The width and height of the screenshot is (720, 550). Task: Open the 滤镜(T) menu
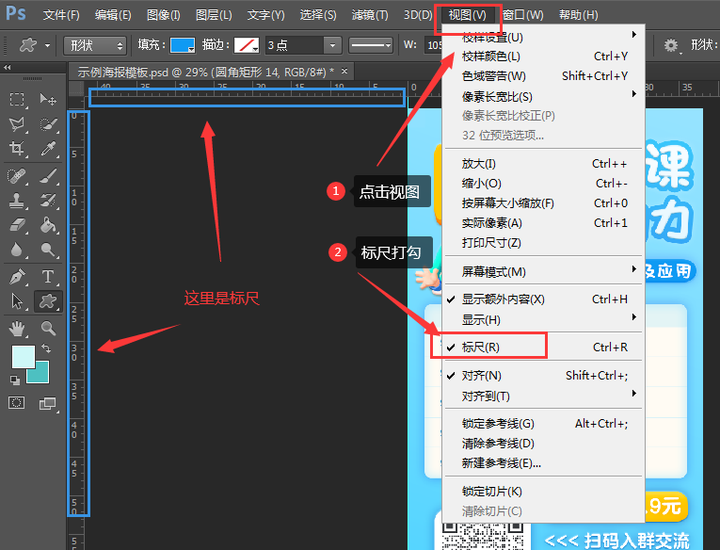(370, 15)
